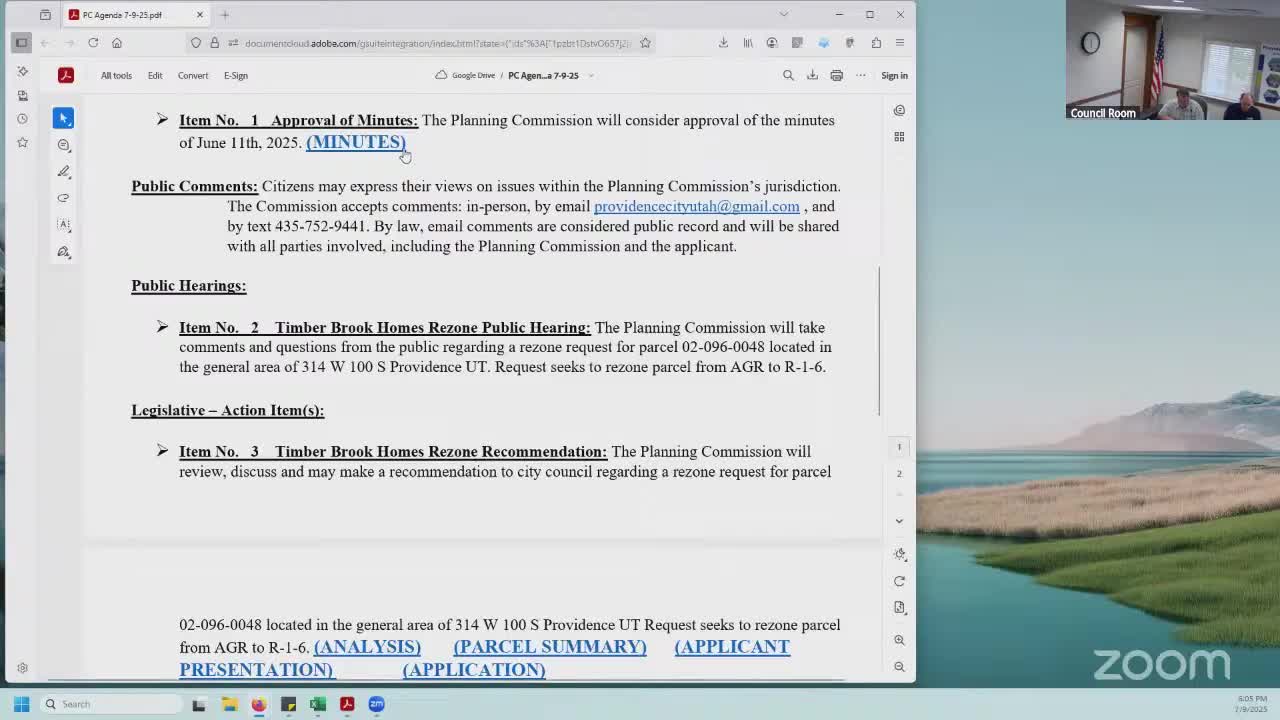
Task: Open Excel from the taskbar
Action: (x=318, y=704)
